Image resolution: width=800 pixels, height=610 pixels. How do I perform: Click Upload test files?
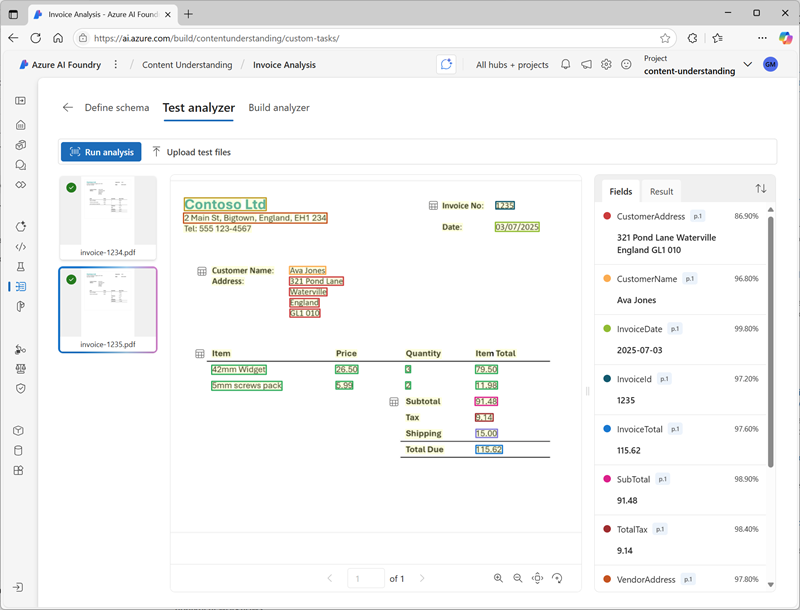pos(191,152)
